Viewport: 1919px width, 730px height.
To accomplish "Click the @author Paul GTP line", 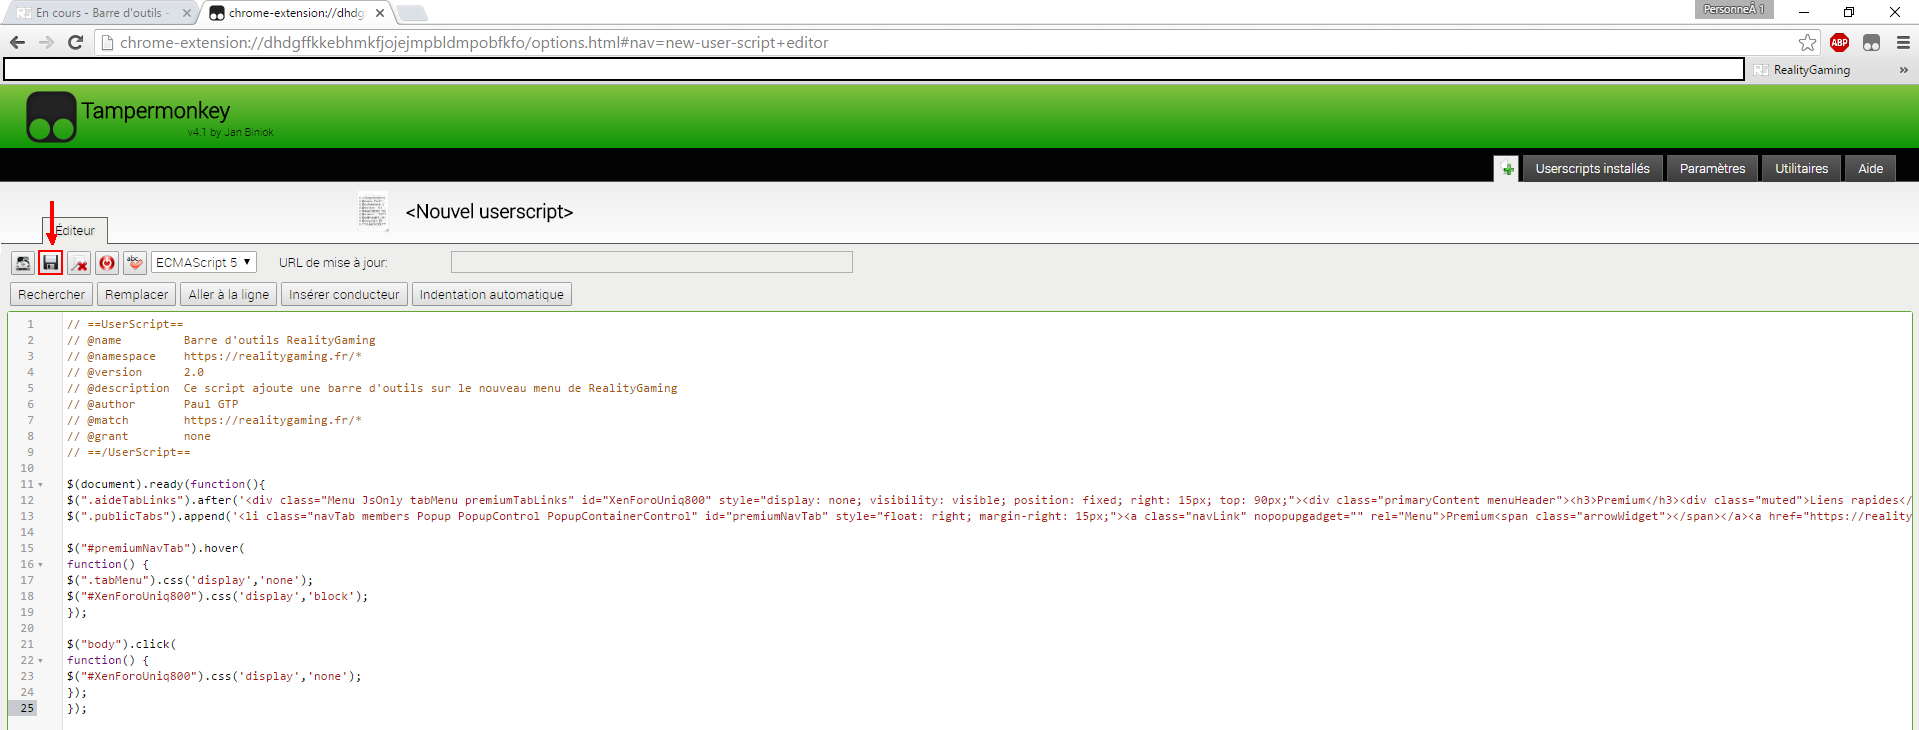I will coord(152,405).
